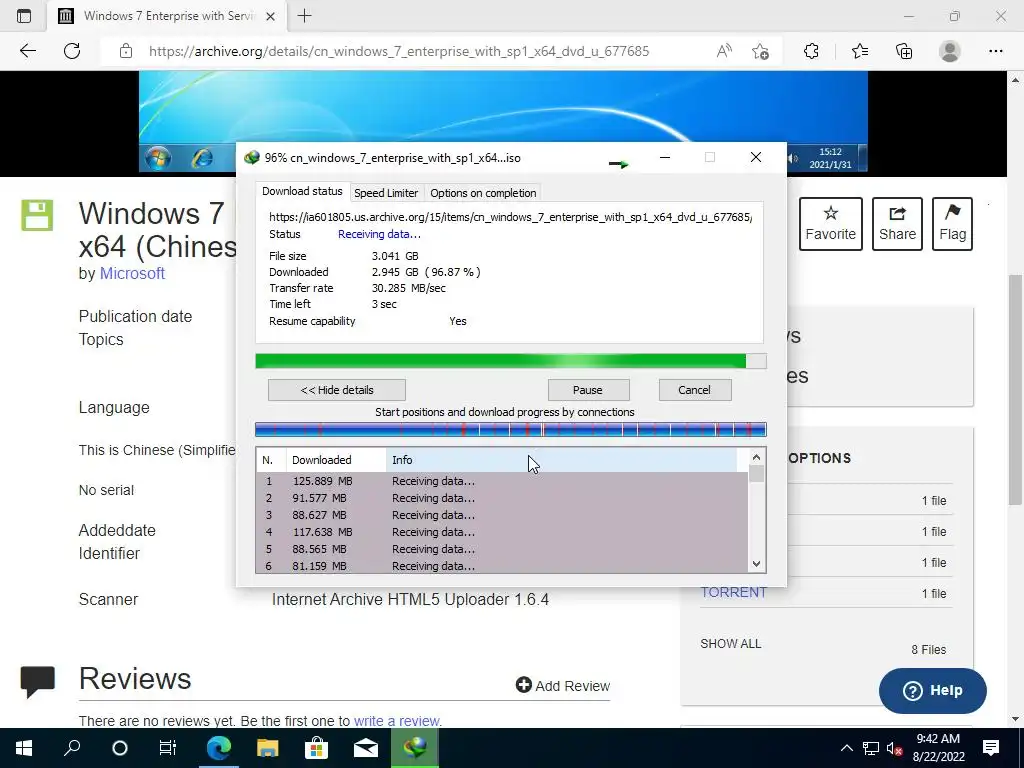Open the Favorites list icon
The image size is (1024, 768).
tap(860, 51)
